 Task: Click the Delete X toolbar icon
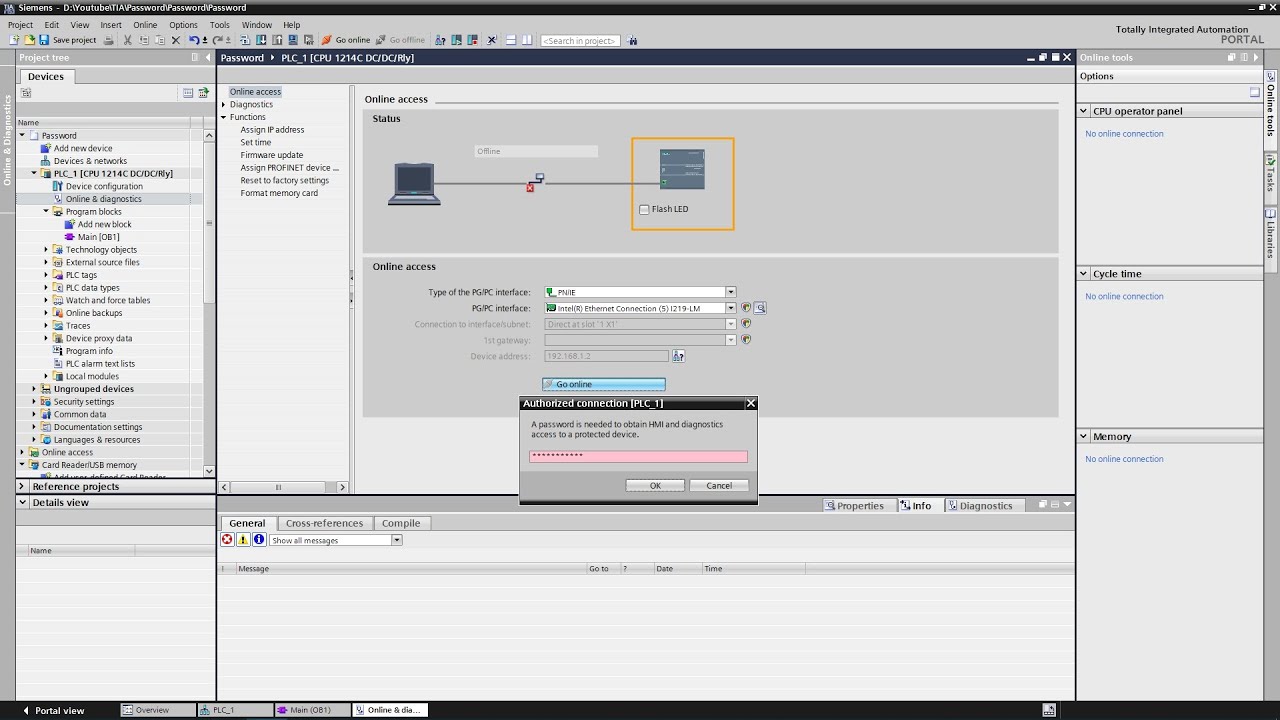pos(176,40)
